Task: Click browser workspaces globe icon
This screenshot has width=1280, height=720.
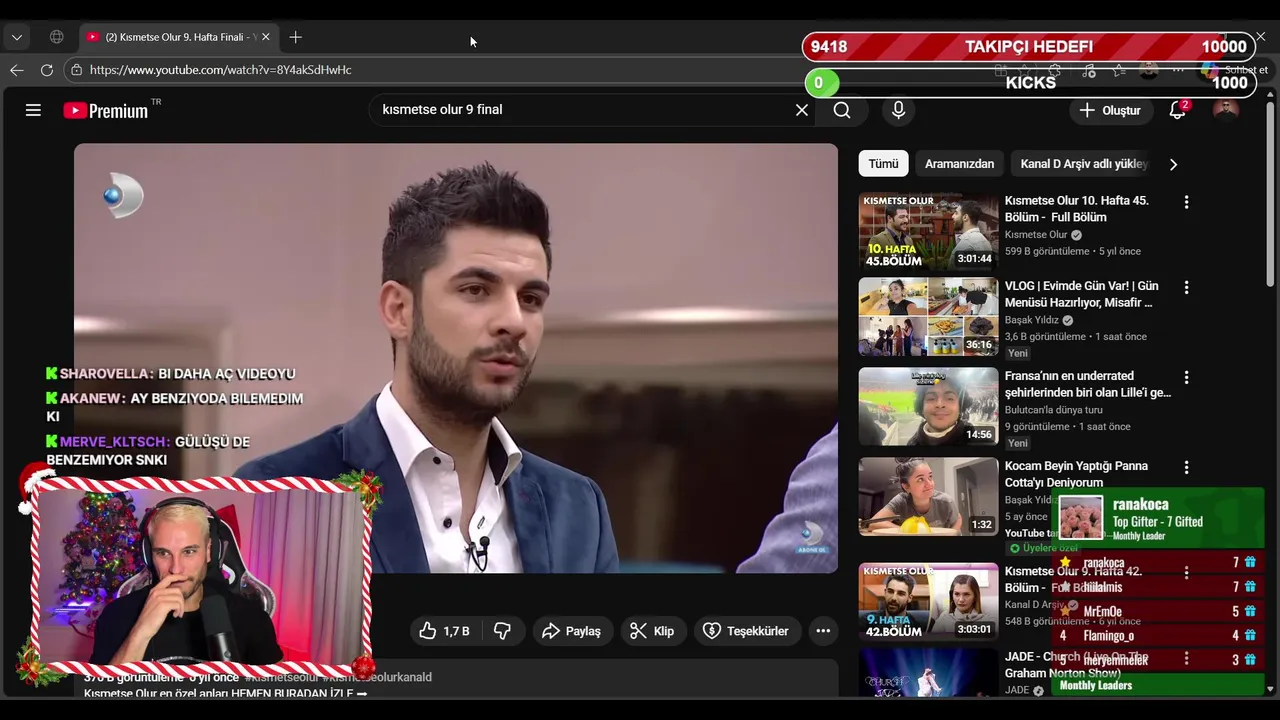Action: 57,37
